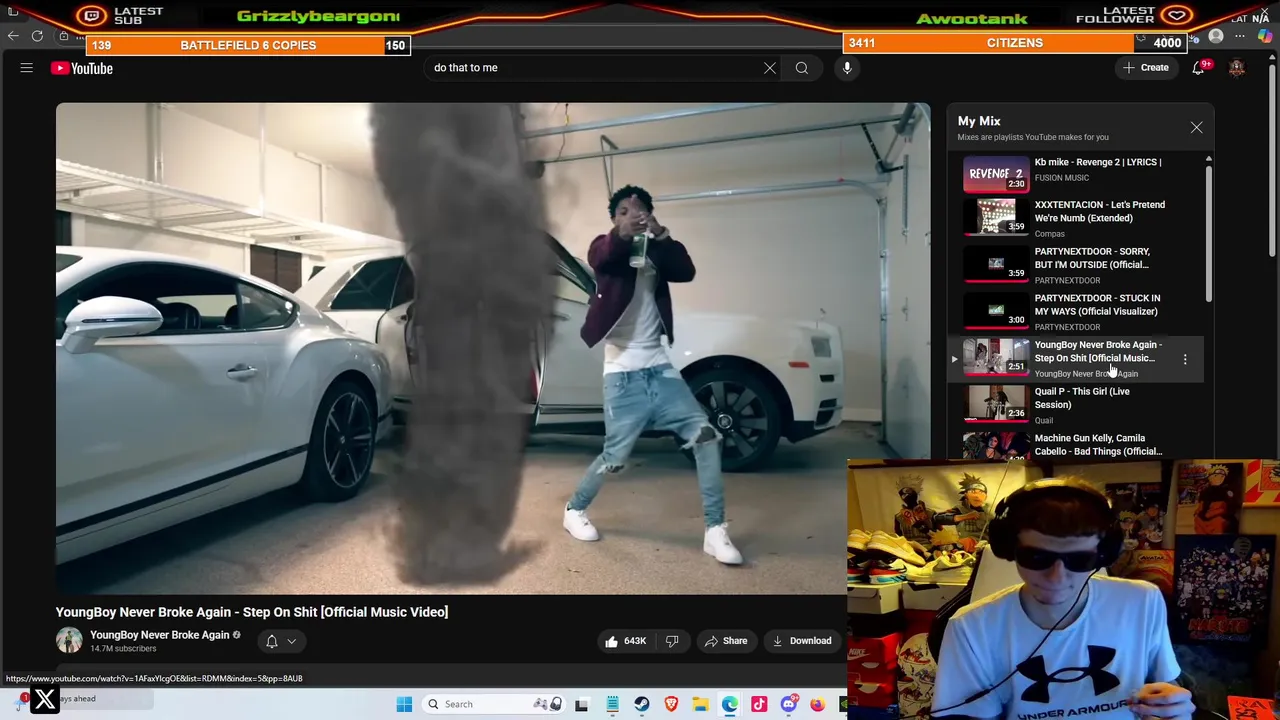Play 'Kb mike - Revenge 2' from the mix
This screenshot has height=720, width=1280.
click(x=1098, y=162)
